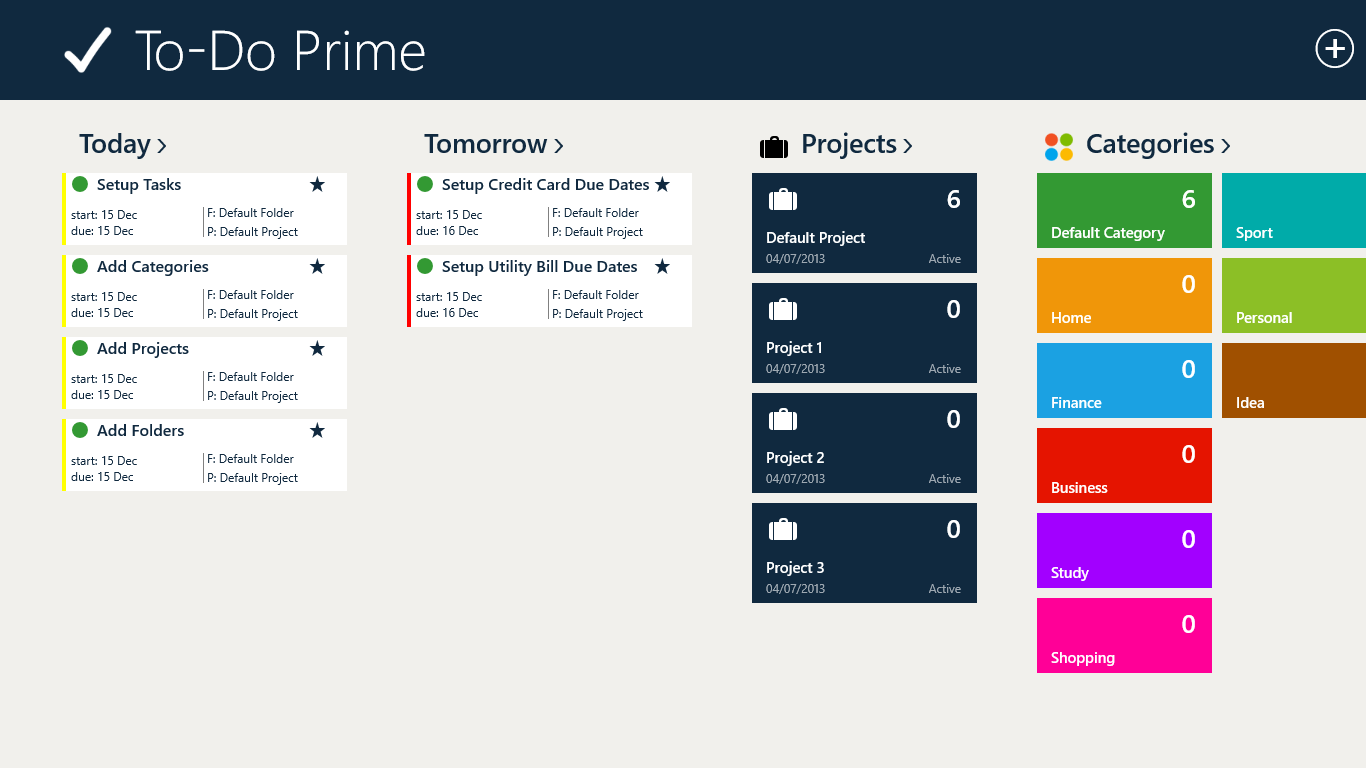
Task: Click the briefcase icon on Project 2 tile
Action: coord(782,420)
